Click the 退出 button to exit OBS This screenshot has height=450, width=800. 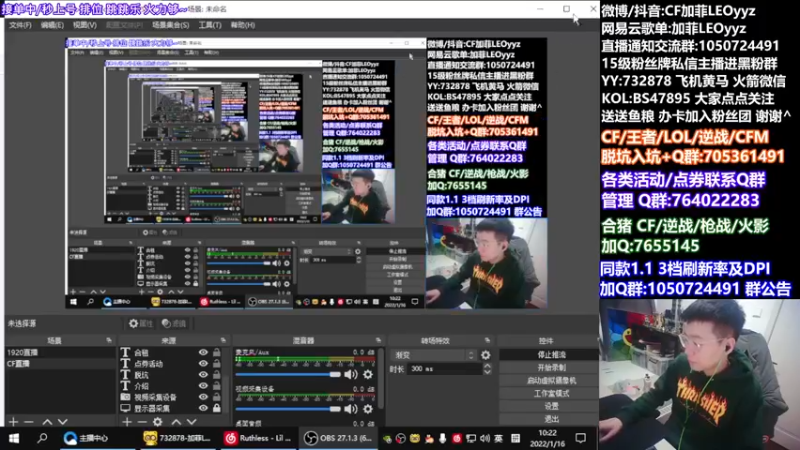click(551, 419)
